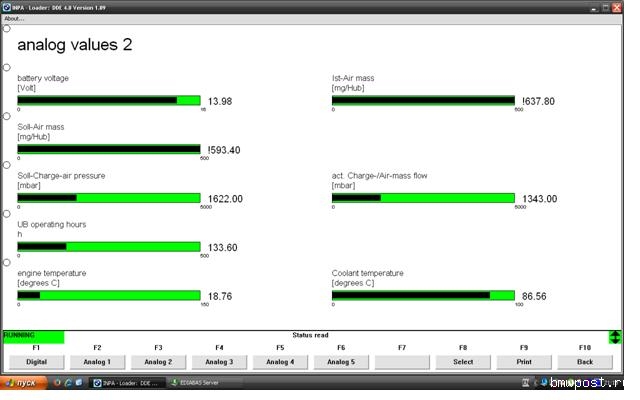Switch to the Analog 3 page
Image resolution: width=640 pixels, height=400 pixels.
coord(219,361)
